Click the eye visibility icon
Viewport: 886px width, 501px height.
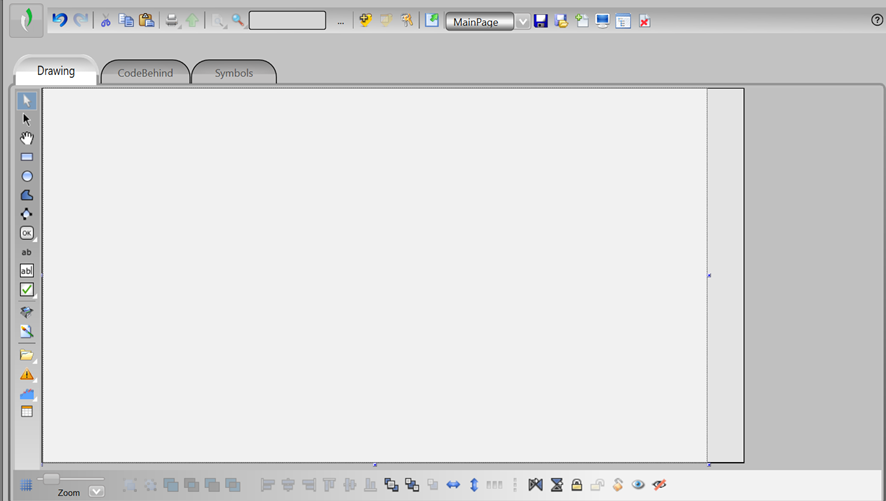(x=638, y=485)
